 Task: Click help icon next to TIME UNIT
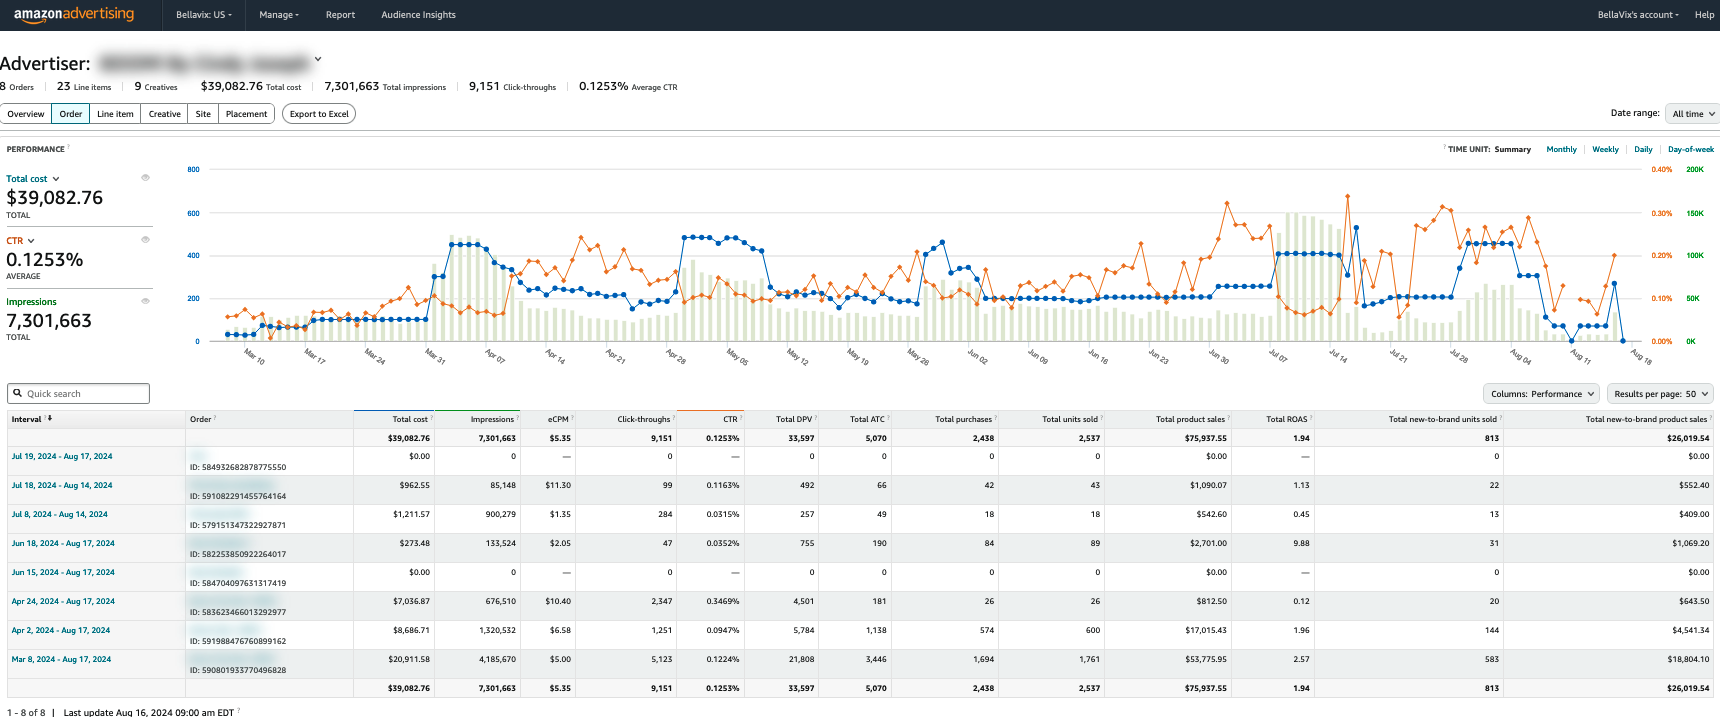pyautogui.click(x=1445, y=148)
